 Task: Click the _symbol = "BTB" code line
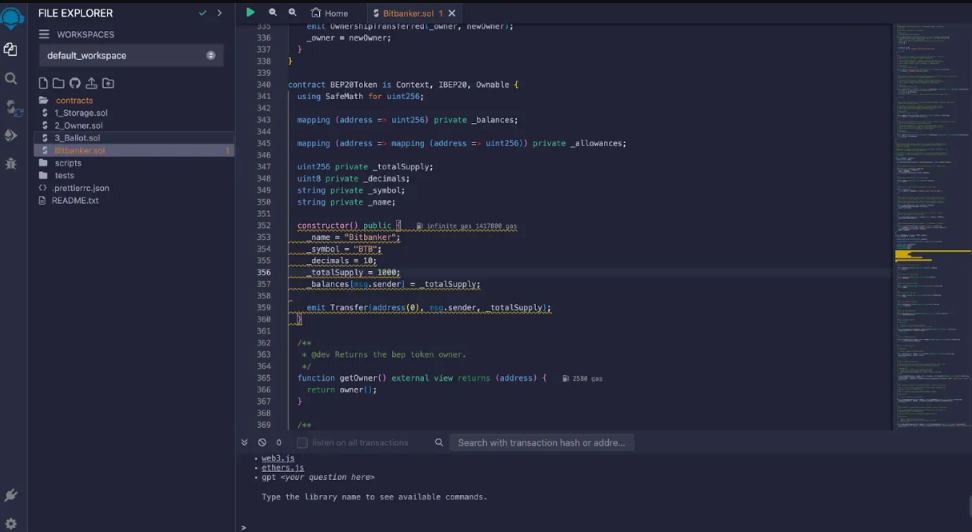[x=345, y=249]
